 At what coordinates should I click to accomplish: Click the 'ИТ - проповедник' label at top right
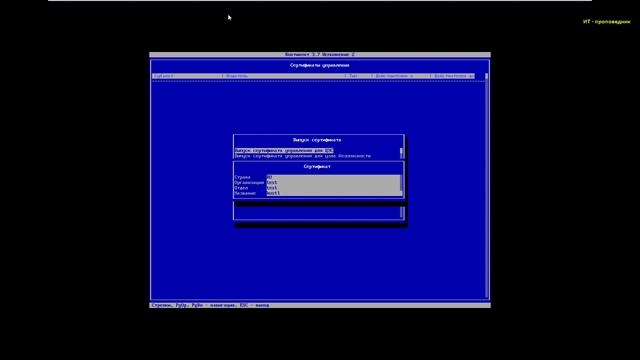(607, 22)
